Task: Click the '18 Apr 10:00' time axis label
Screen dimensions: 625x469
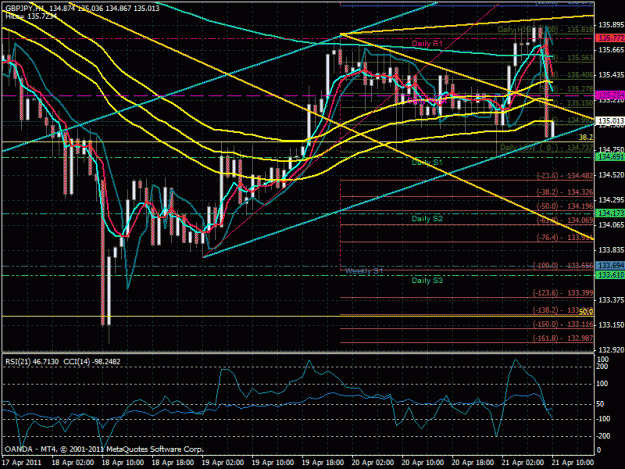Action: click(x=123, y=463)
